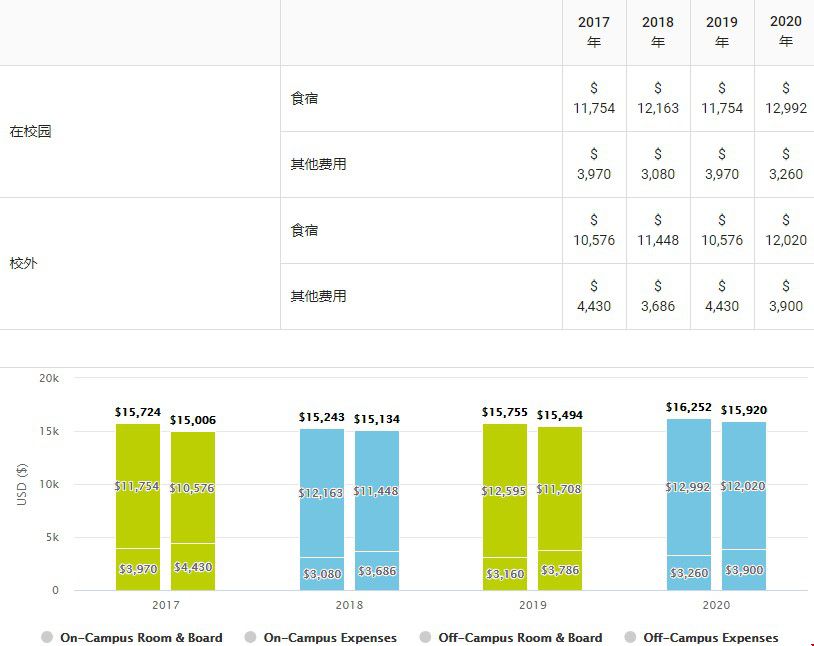Click the 2019 bar segment labeled $11,708
The image size is (814, 646).
click(x=560, y=489)
